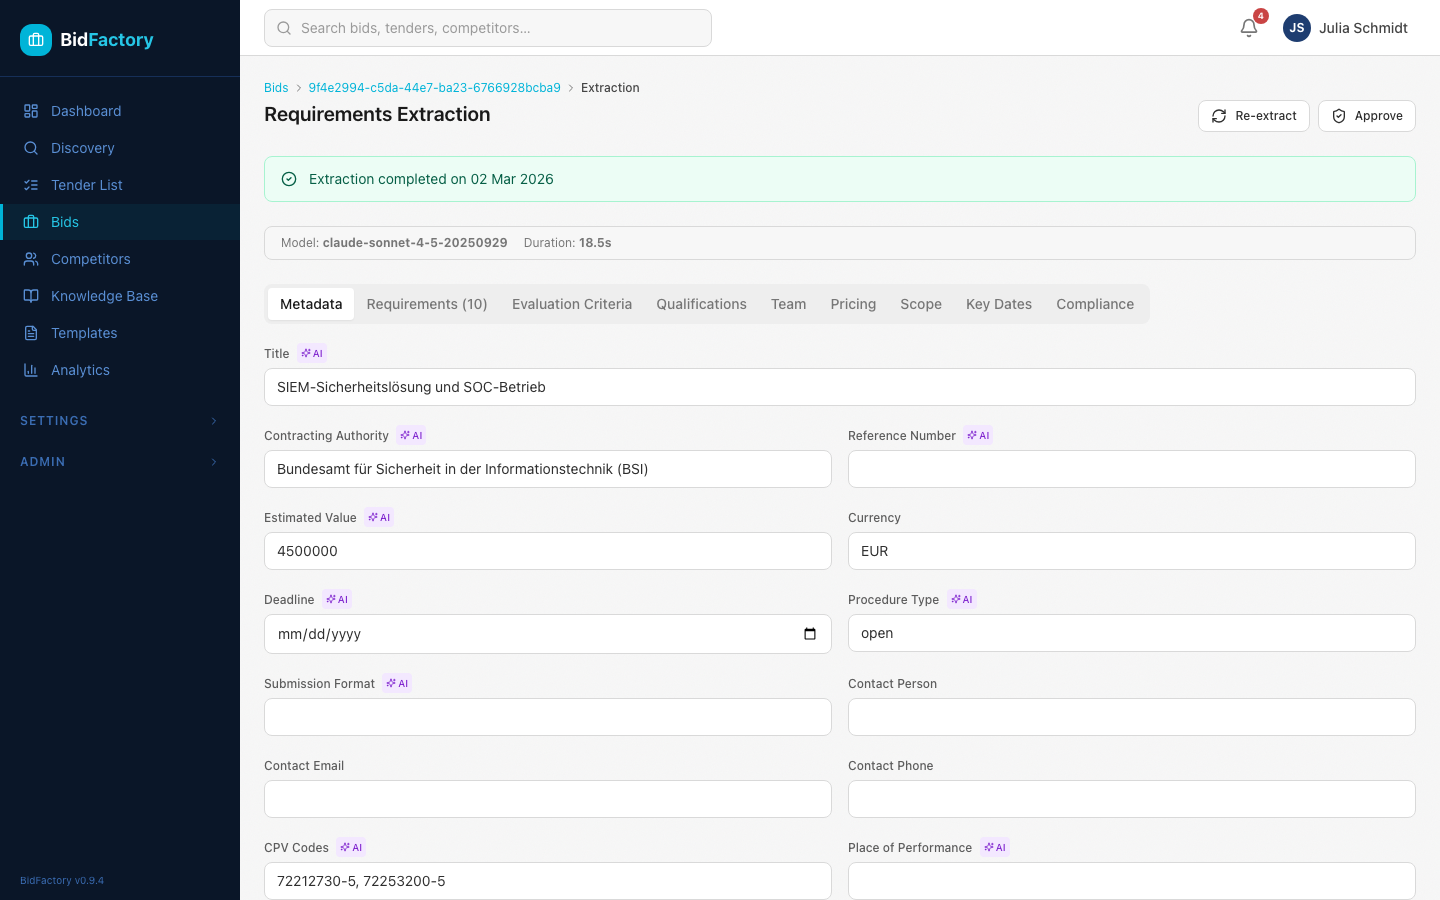The width and height of the screenshot is (1440, 900).
Task: Click the AI badge next to Title
Action: (312, 353)
